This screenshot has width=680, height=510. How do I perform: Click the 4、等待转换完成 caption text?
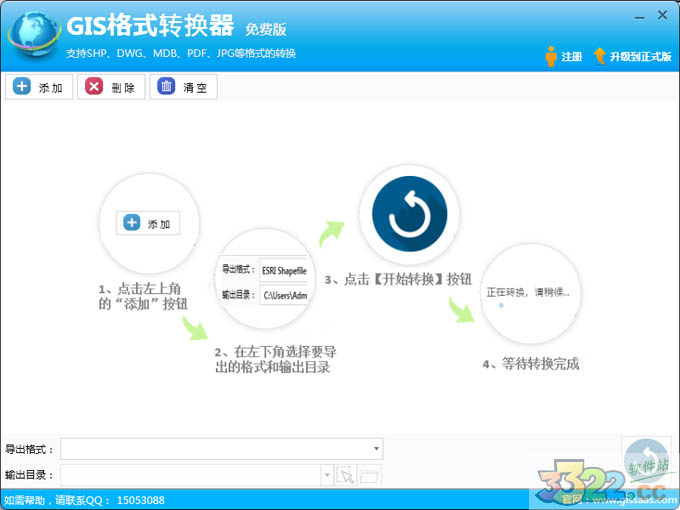pyautogui.click(x=531, y=364)
